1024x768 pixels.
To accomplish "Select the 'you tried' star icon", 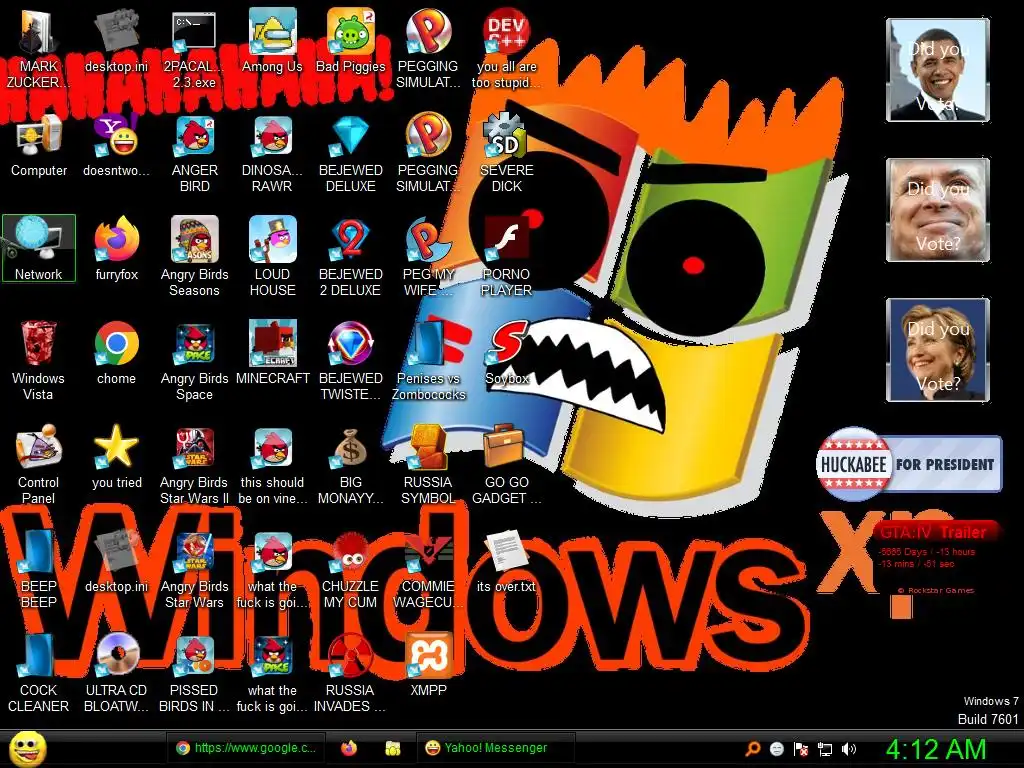I will (x=116, y=456).
